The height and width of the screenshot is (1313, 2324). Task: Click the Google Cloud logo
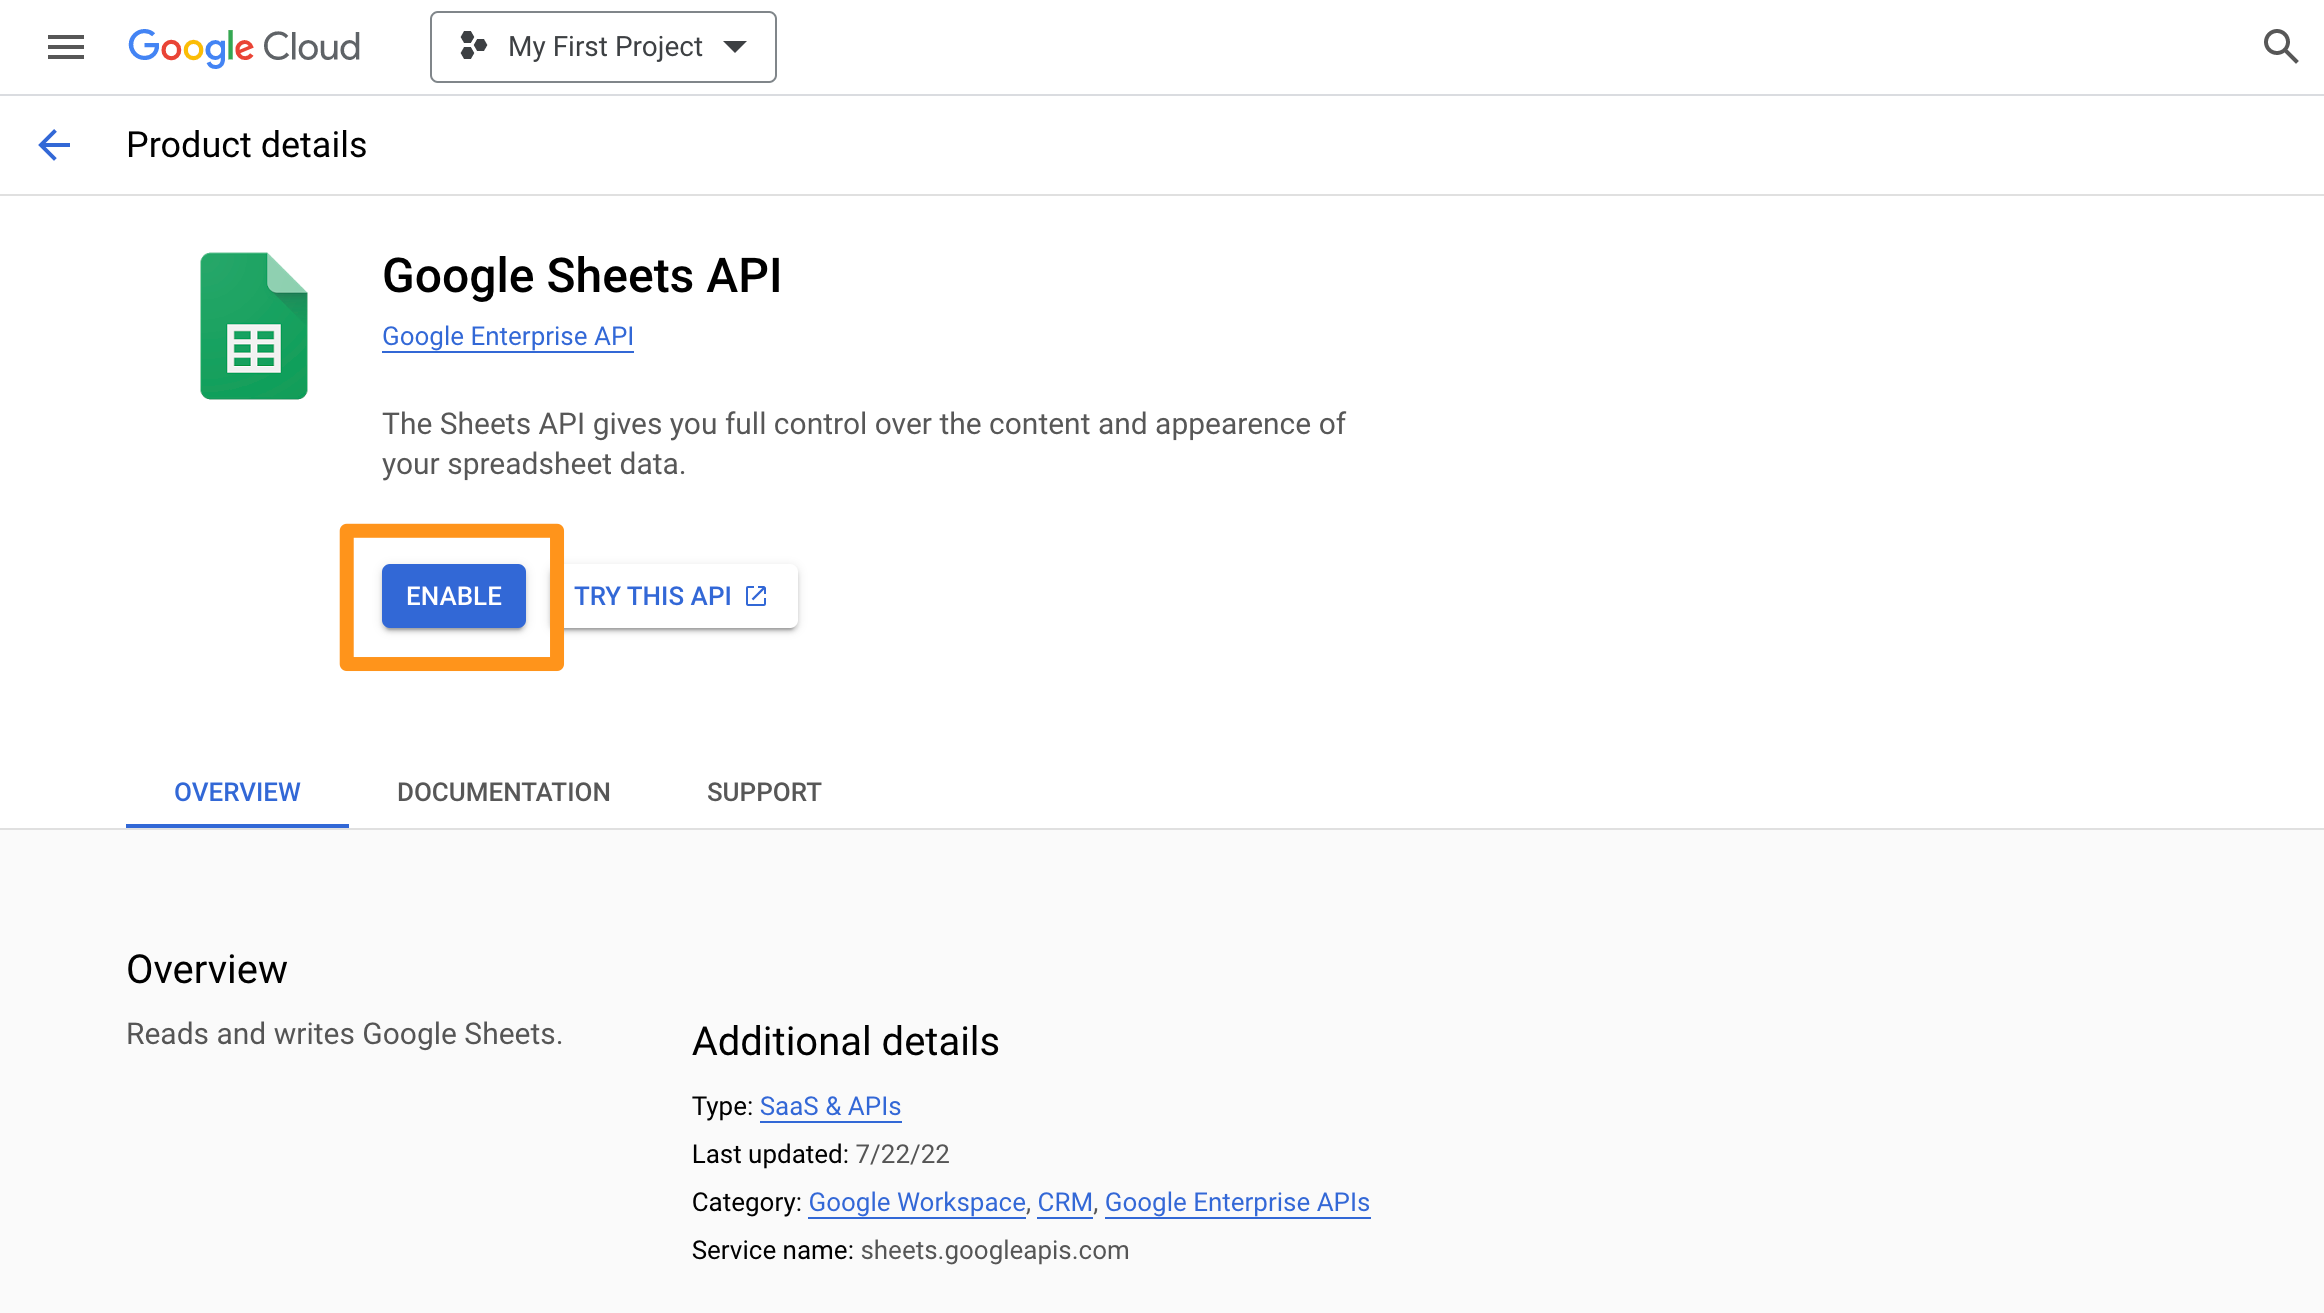244,47
